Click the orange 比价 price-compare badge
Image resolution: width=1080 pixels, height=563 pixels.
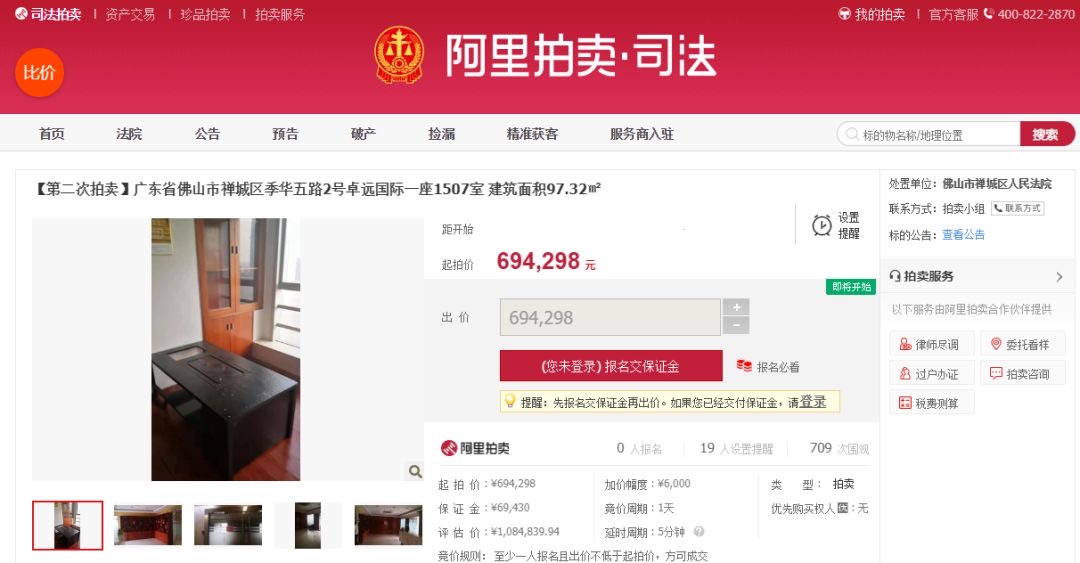pyautogui.click(x=39, y=72)
